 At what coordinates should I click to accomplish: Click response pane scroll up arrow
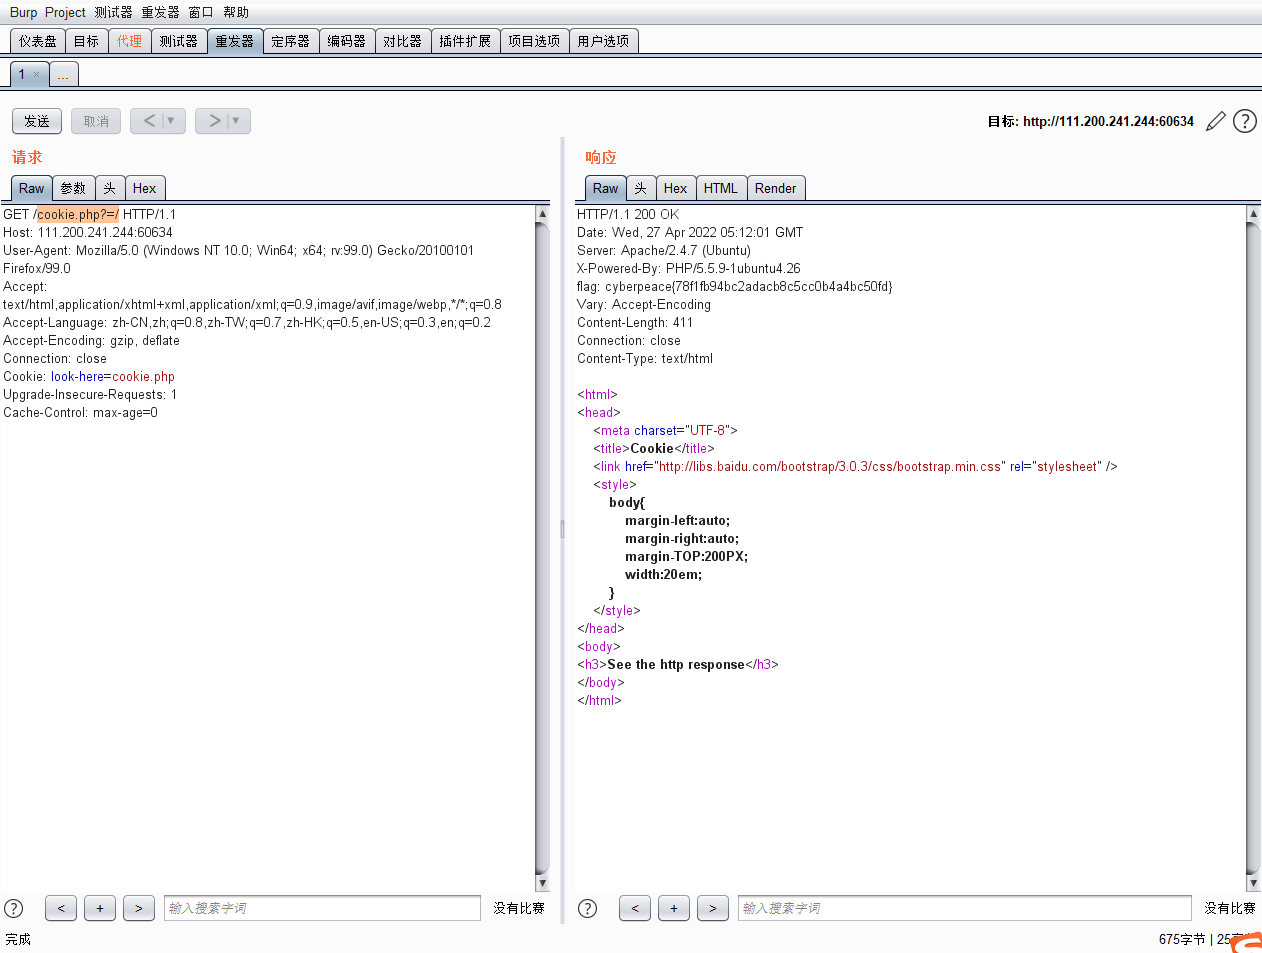[x=1254, y=213]
